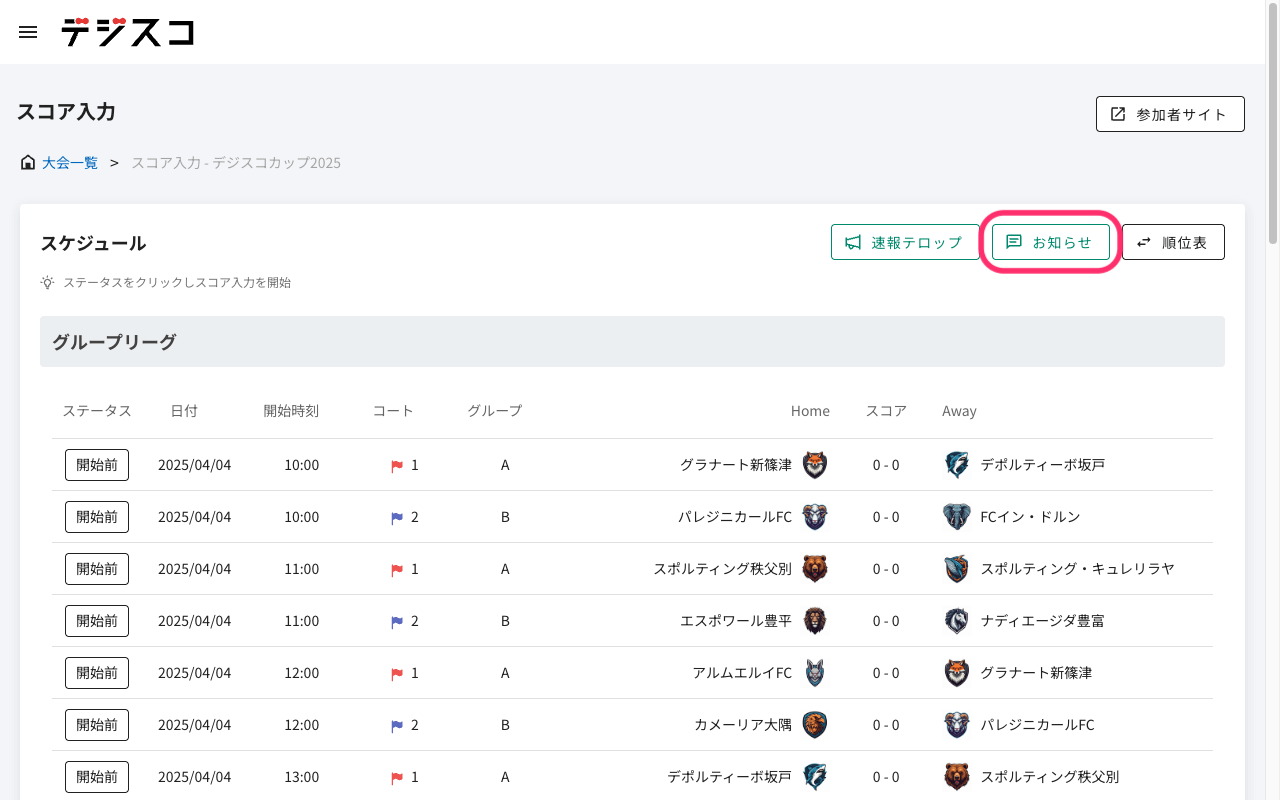Click red flag icon for court 1 at 10:00
1280x800 pixels.
(x=397, y=466)
